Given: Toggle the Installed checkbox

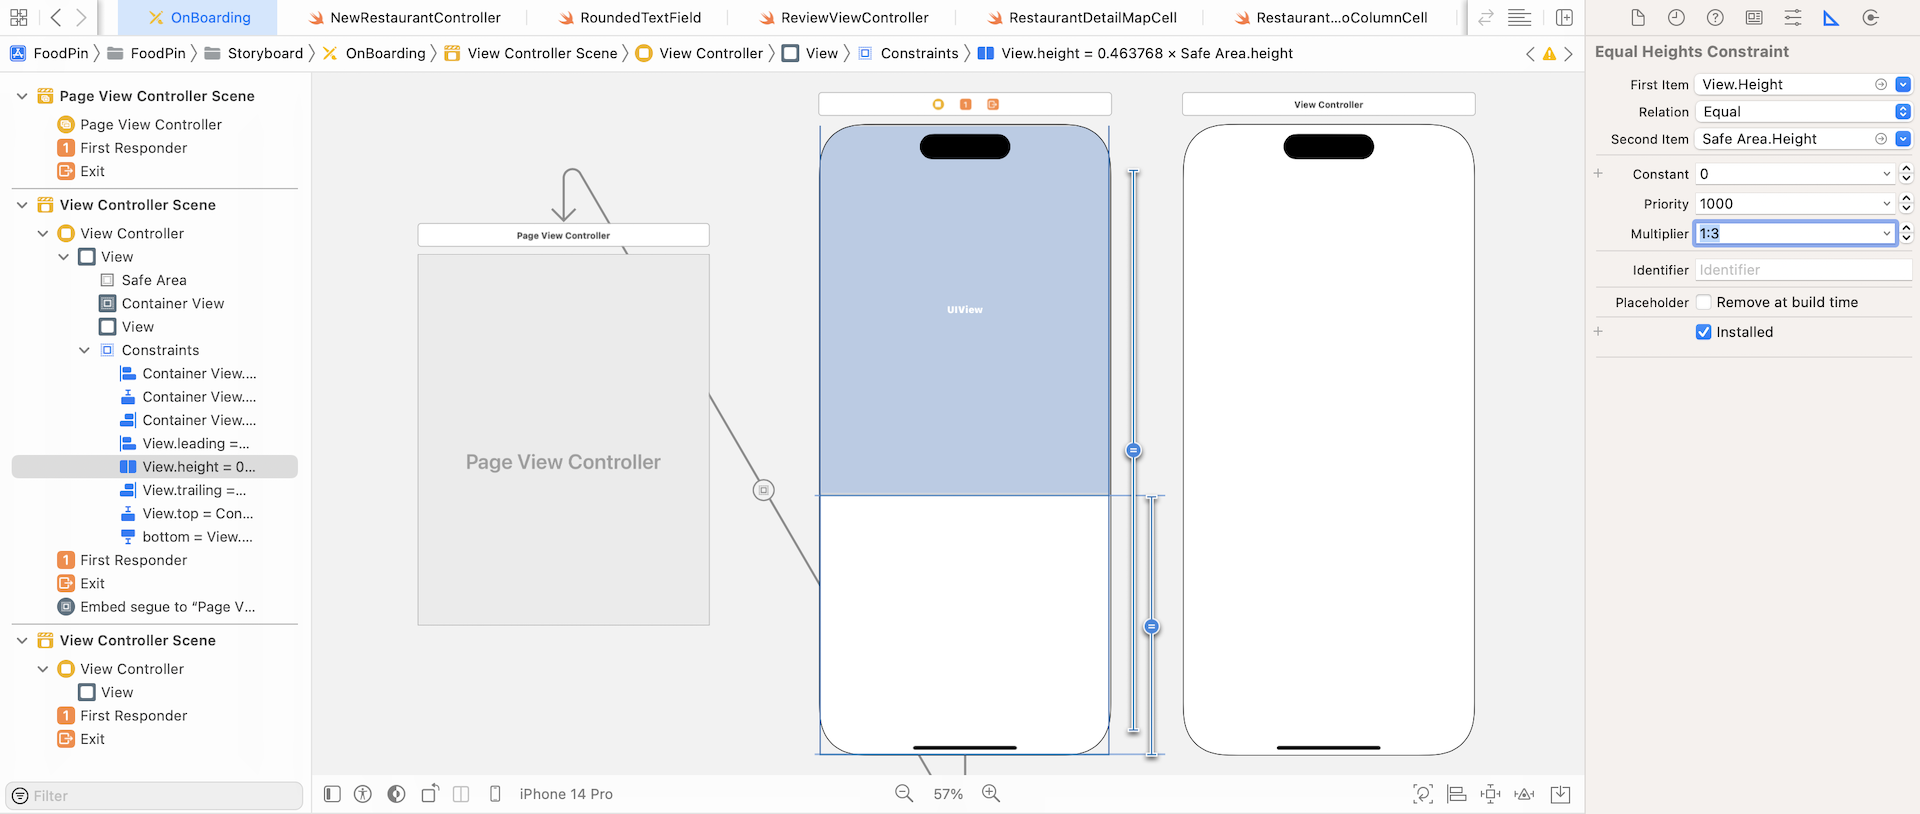Looking at the screenshot, I should (x=1704, y=332).
